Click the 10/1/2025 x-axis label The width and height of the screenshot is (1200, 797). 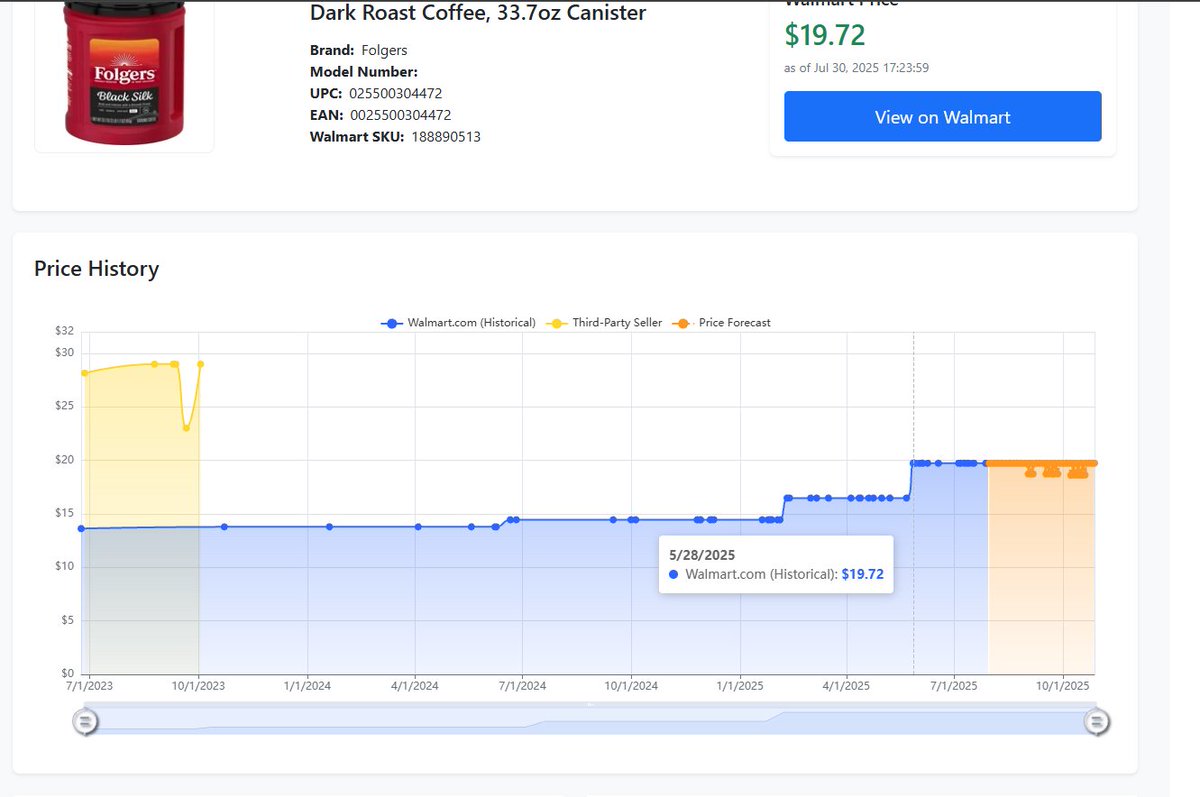point(1062,686)
